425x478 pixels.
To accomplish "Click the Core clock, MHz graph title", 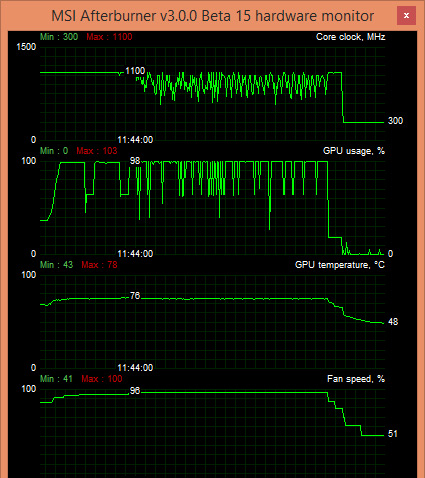I will [x=350, y=37].
